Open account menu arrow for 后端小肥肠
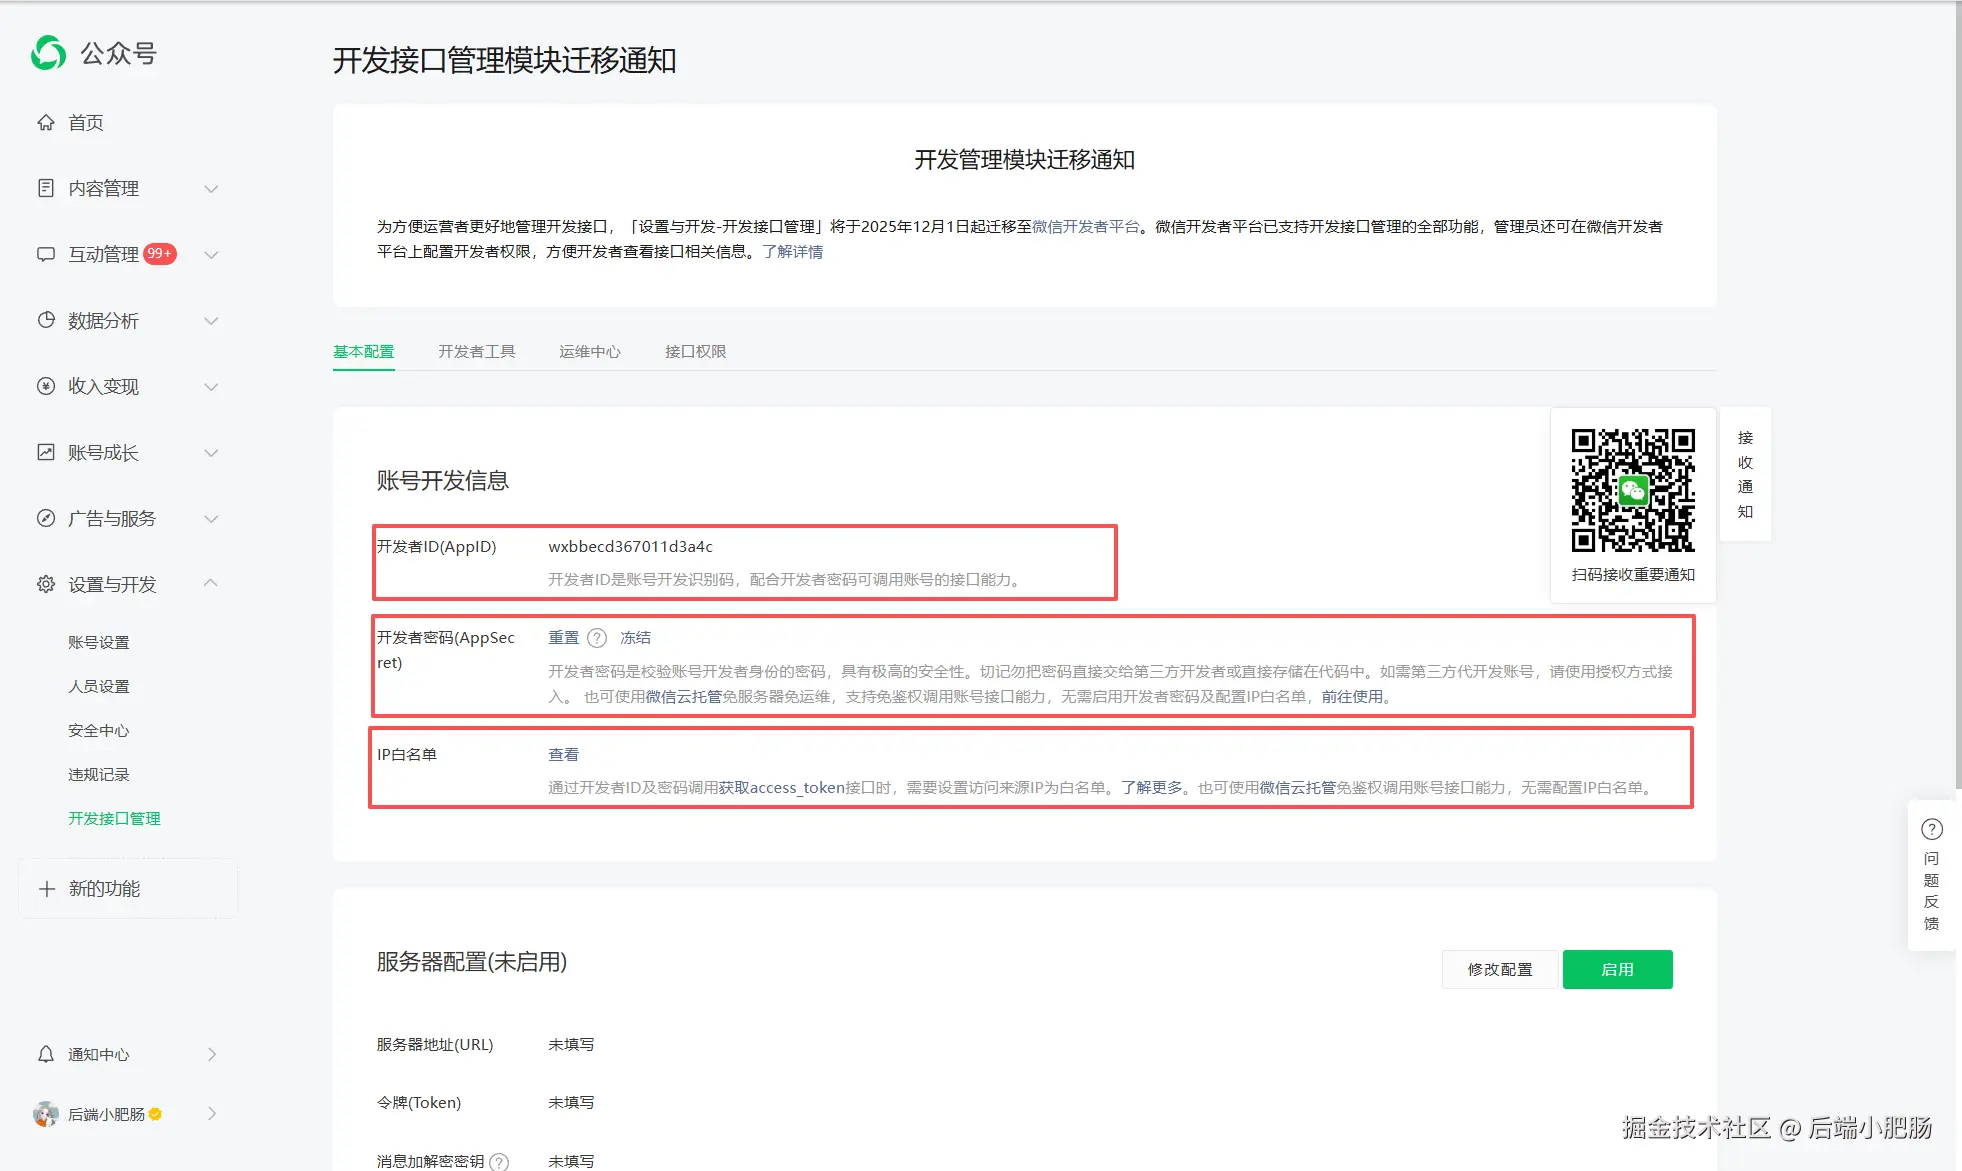The width and height of the screenshot is (1962, 1171). [212, 1113]
